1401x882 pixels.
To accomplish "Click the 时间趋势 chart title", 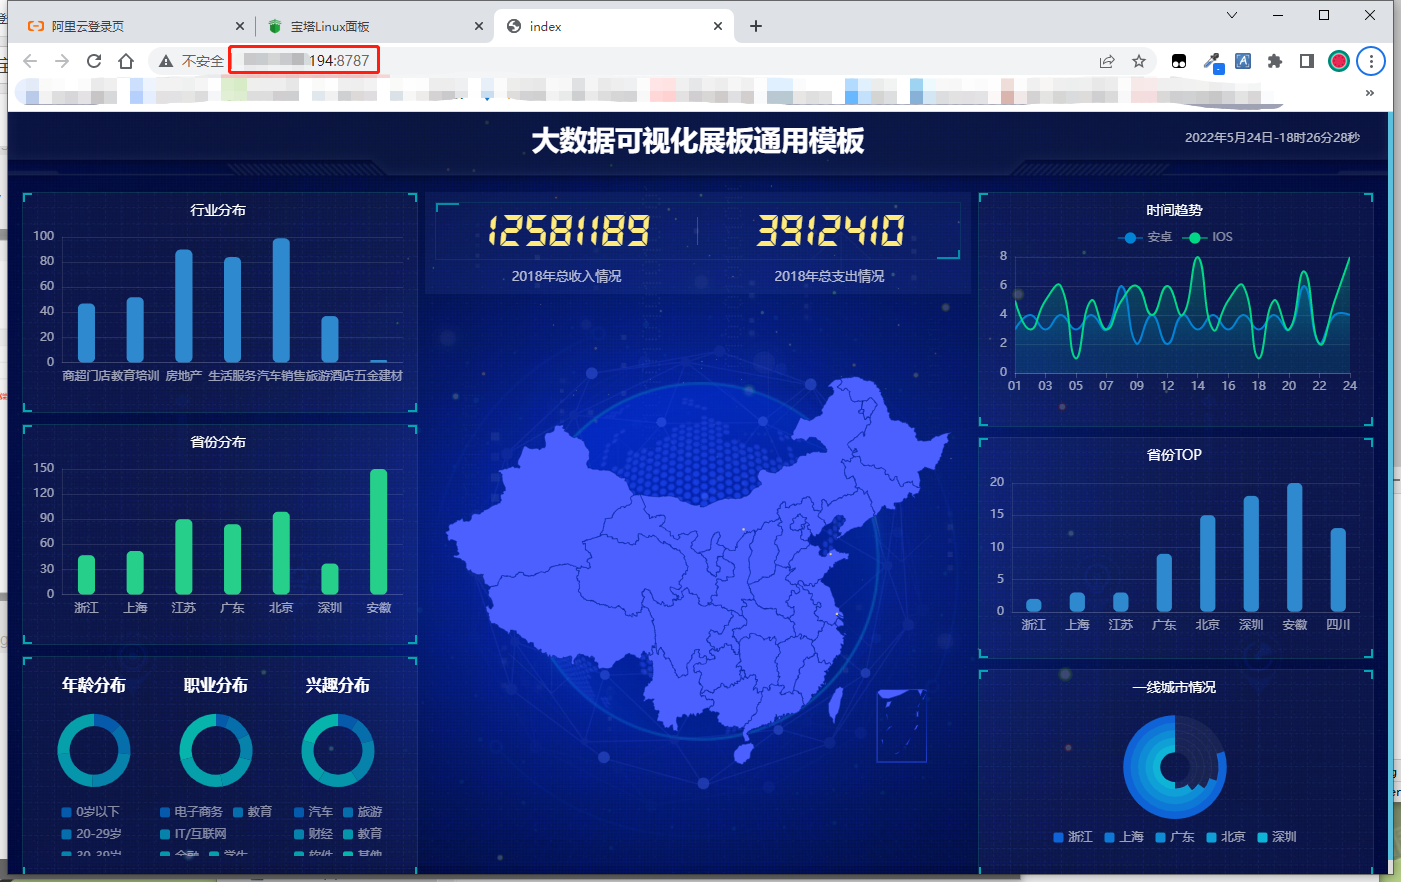I will (1174, 210).
